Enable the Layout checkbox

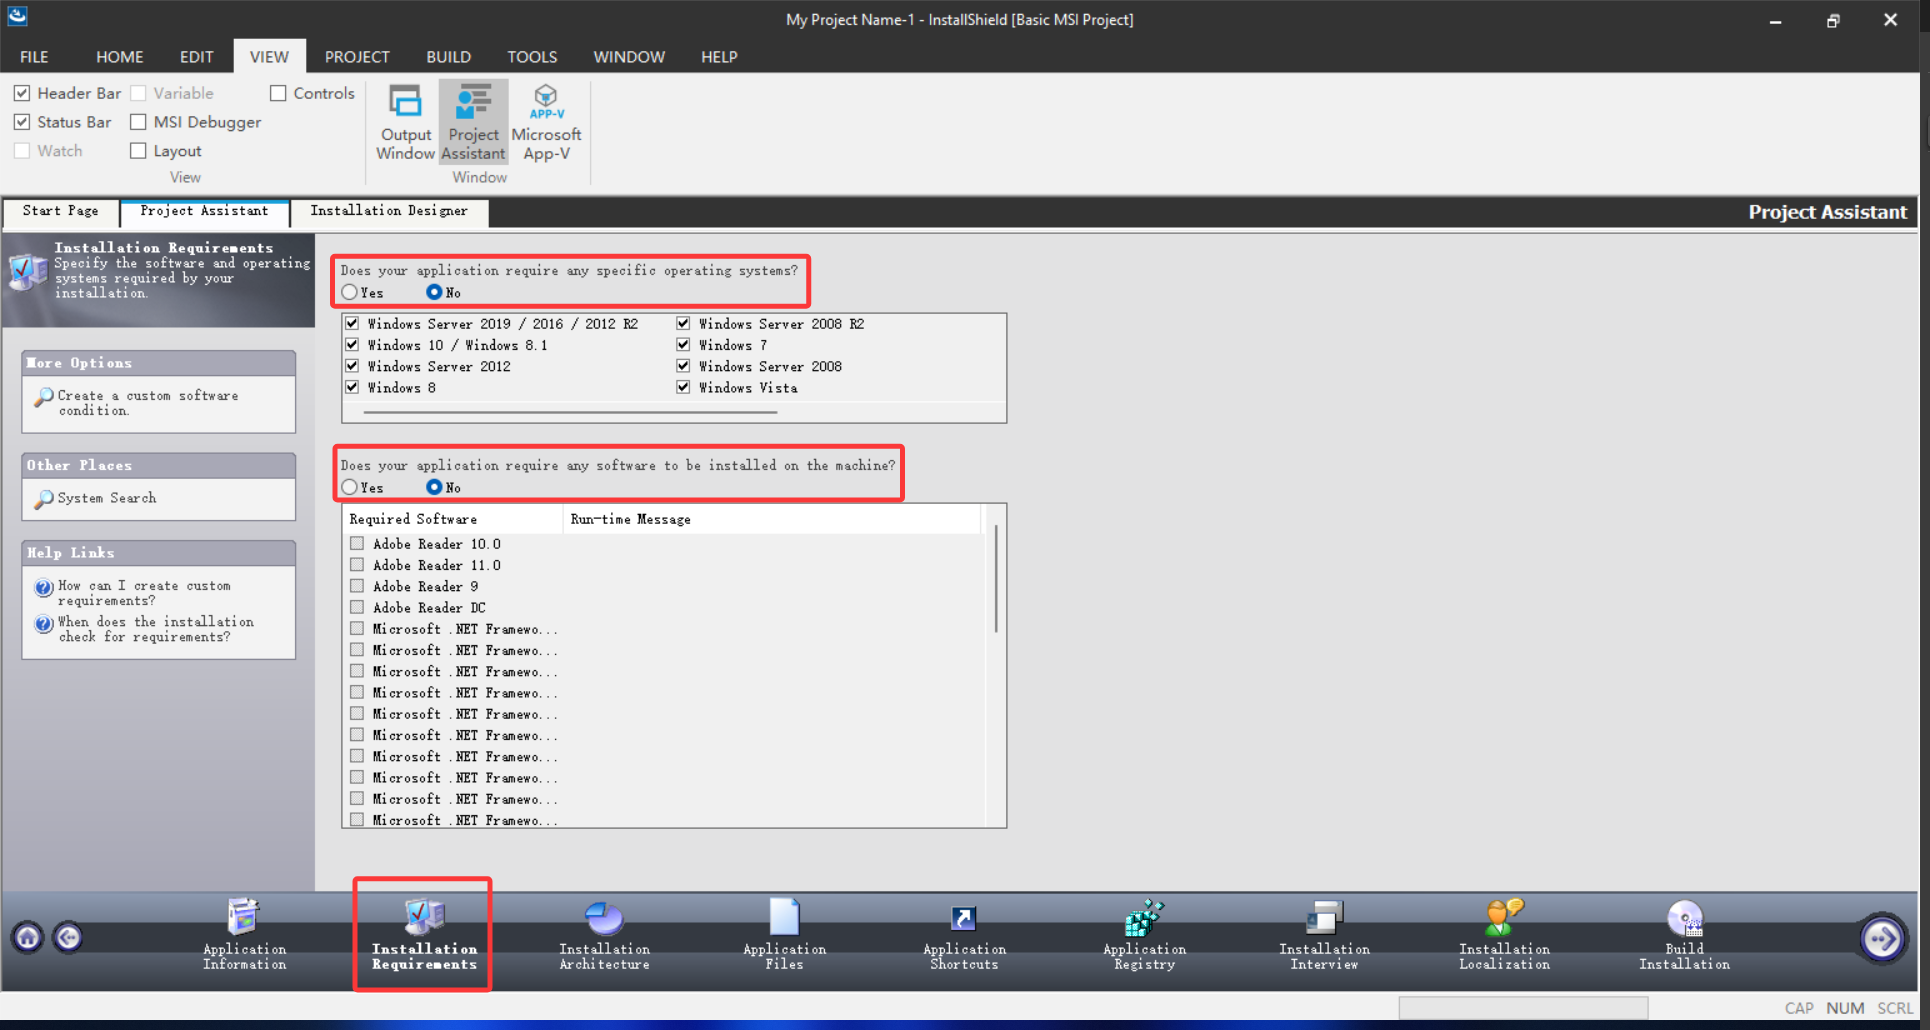[x=138, y=151]
